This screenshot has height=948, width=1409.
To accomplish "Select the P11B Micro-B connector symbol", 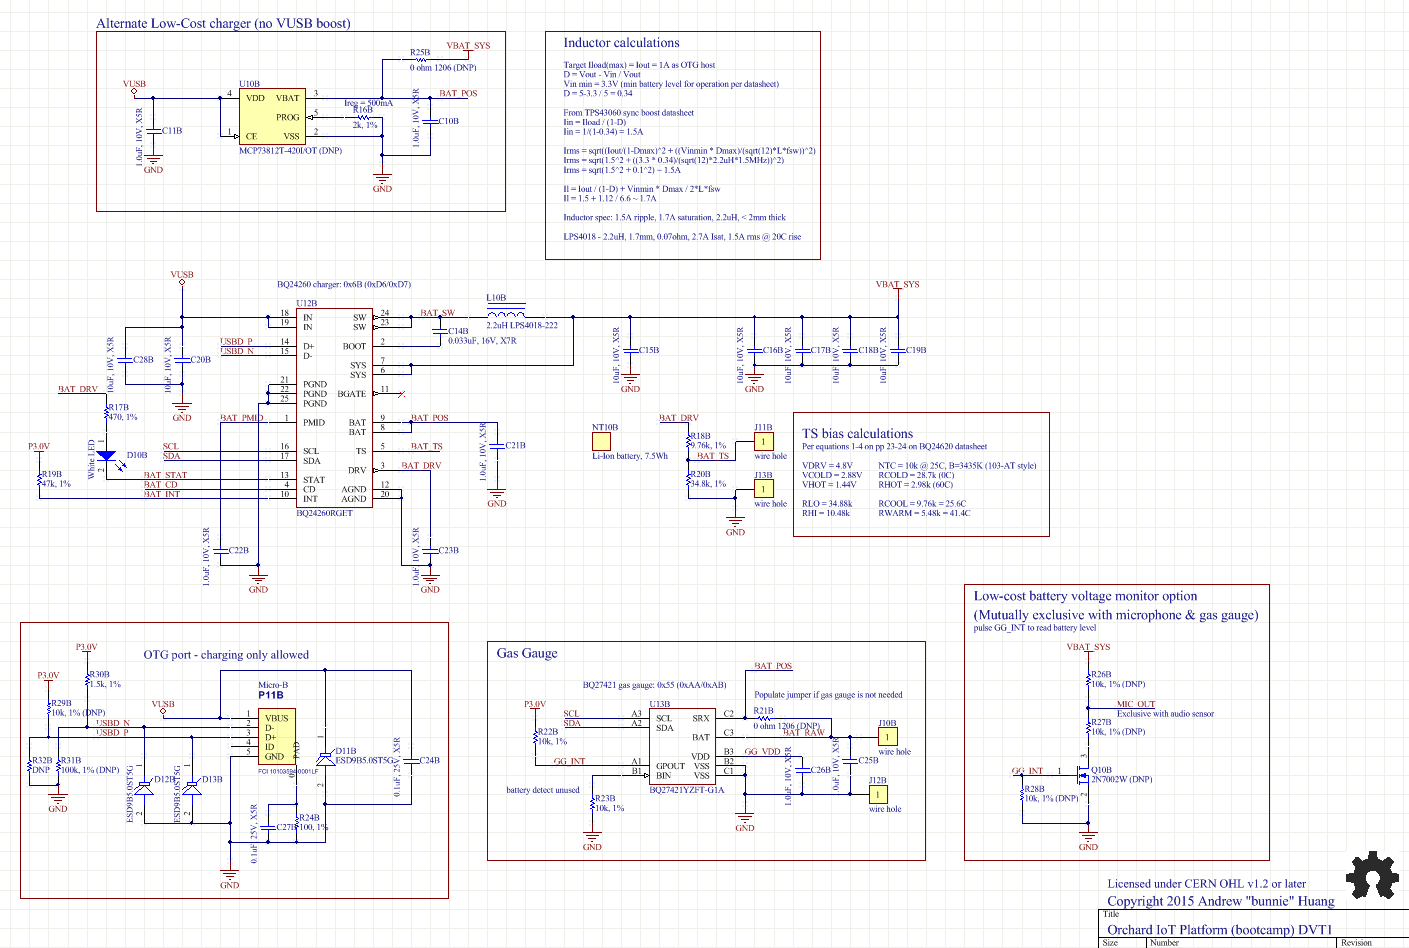I will point(278,738).
